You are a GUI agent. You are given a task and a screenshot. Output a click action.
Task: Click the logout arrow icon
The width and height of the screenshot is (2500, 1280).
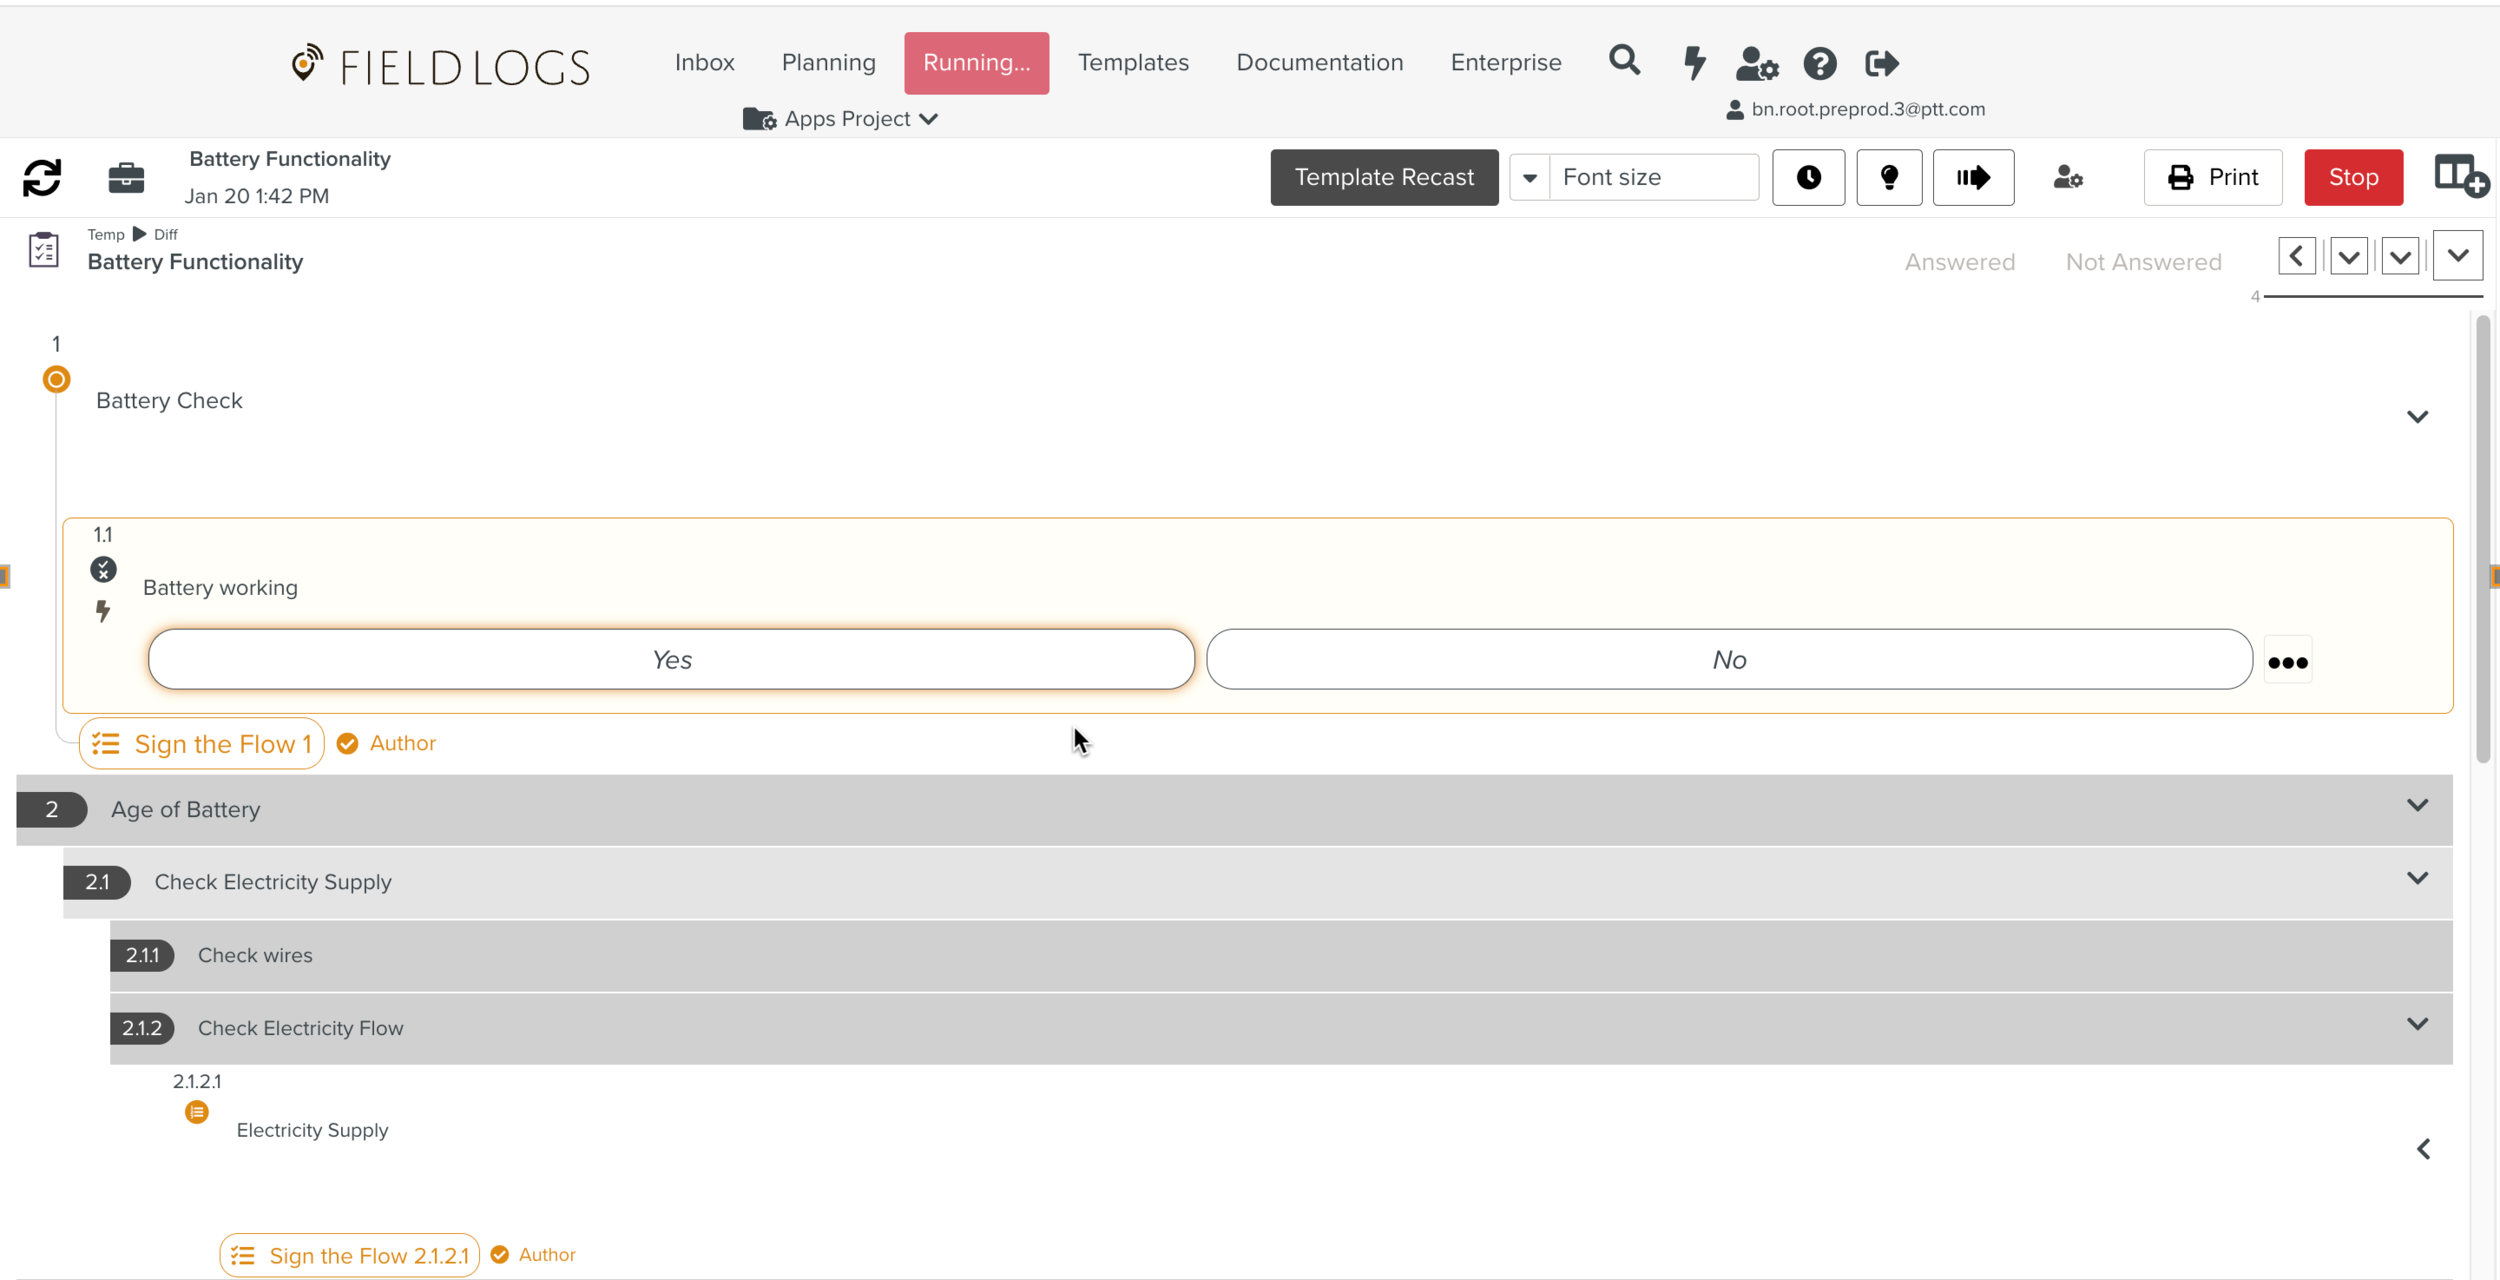(1881, 64)
